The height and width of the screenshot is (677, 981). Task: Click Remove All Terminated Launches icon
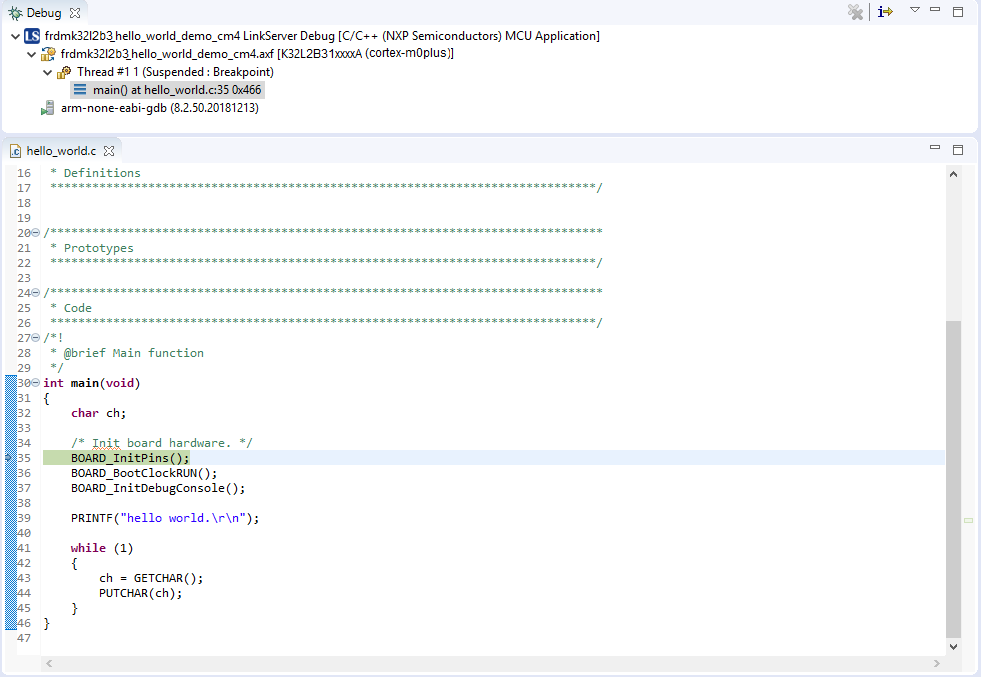click(x=855, y=12)
